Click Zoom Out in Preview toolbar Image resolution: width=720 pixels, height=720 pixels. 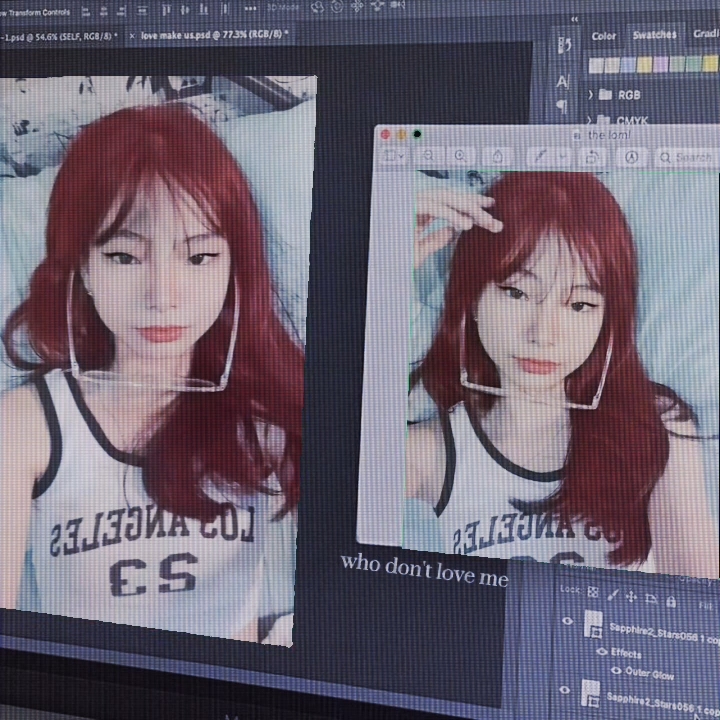pyautogui.click(x=428, y=155)
